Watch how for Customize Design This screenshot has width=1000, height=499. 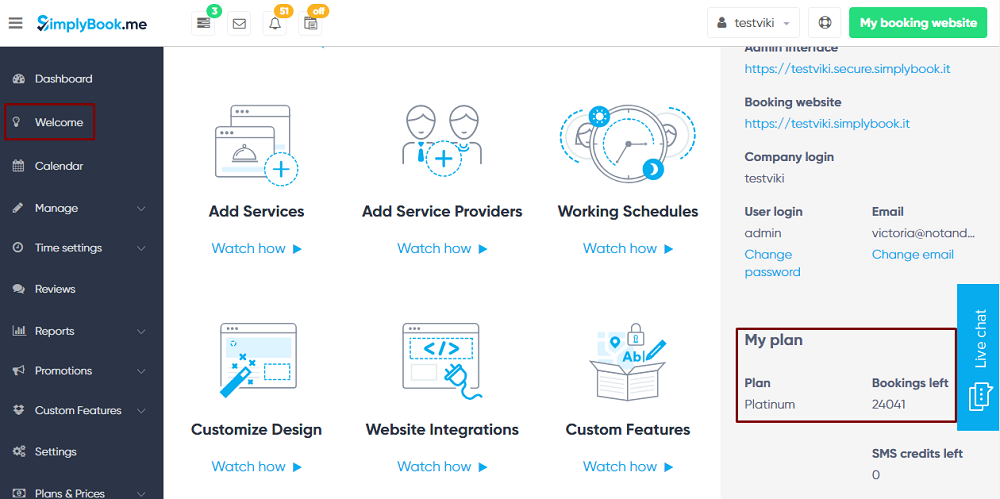(x=256, y=466)
